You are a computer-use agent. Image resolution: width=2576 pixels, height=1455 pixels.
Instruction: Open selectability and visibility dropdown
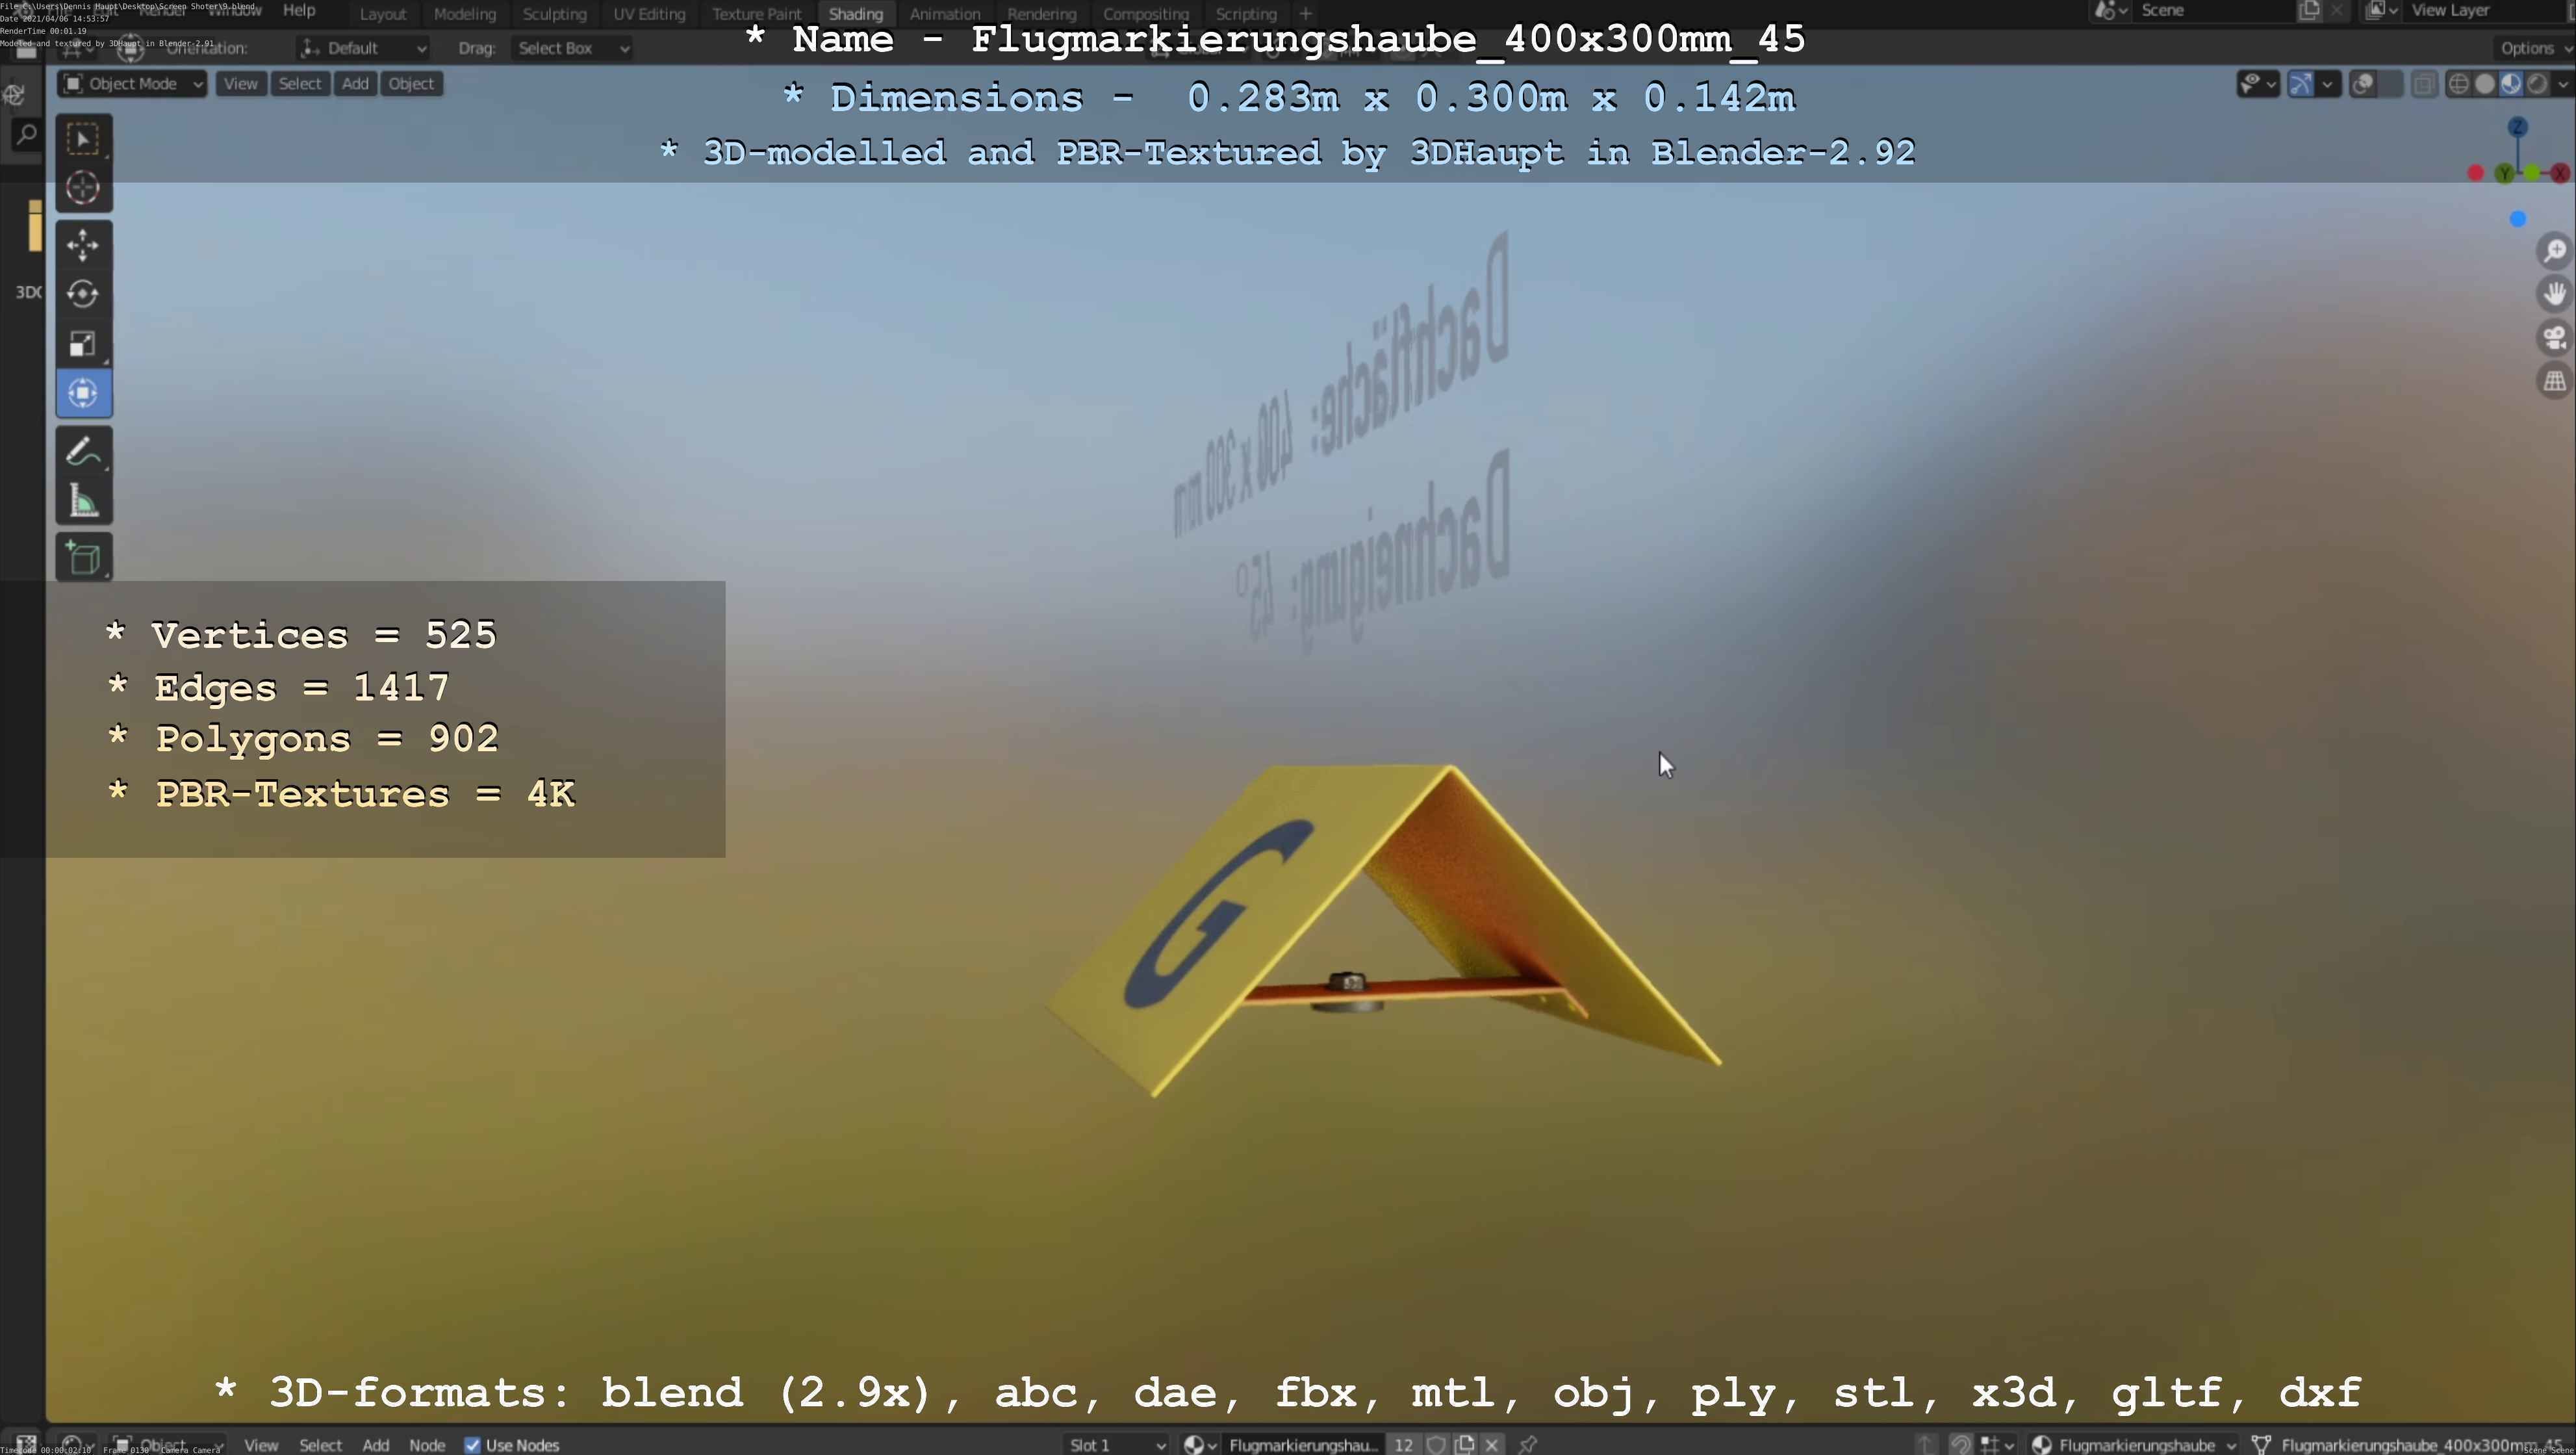(2258, 84)
